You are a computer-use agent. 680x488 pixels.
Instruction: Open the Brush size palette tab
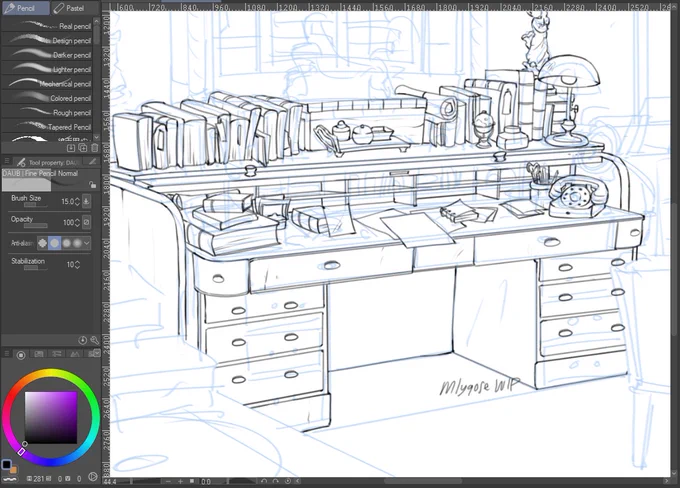pos(92,162)
